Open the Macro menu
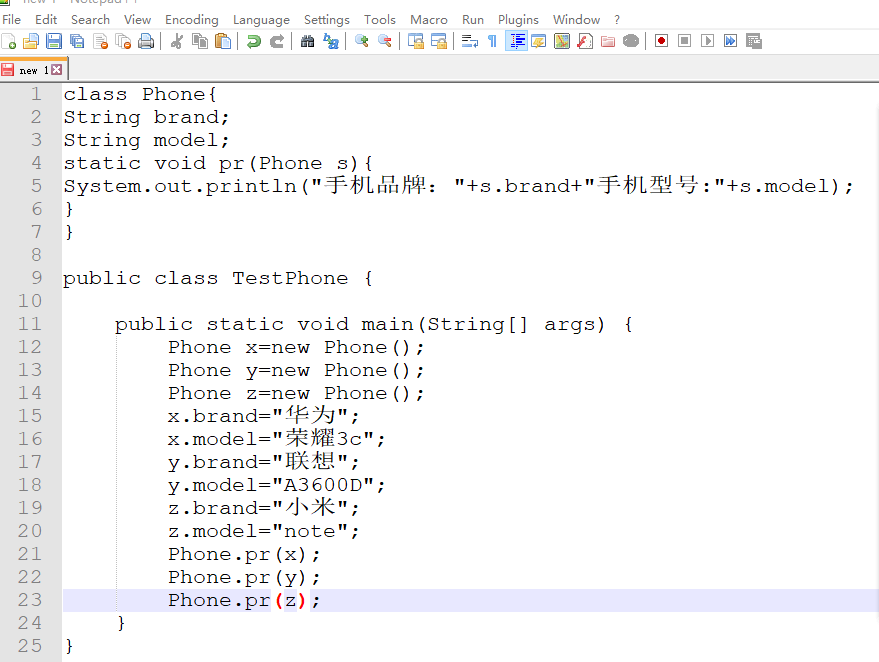Viewport: 879px width, 662px height. click(x=429, y=20)
